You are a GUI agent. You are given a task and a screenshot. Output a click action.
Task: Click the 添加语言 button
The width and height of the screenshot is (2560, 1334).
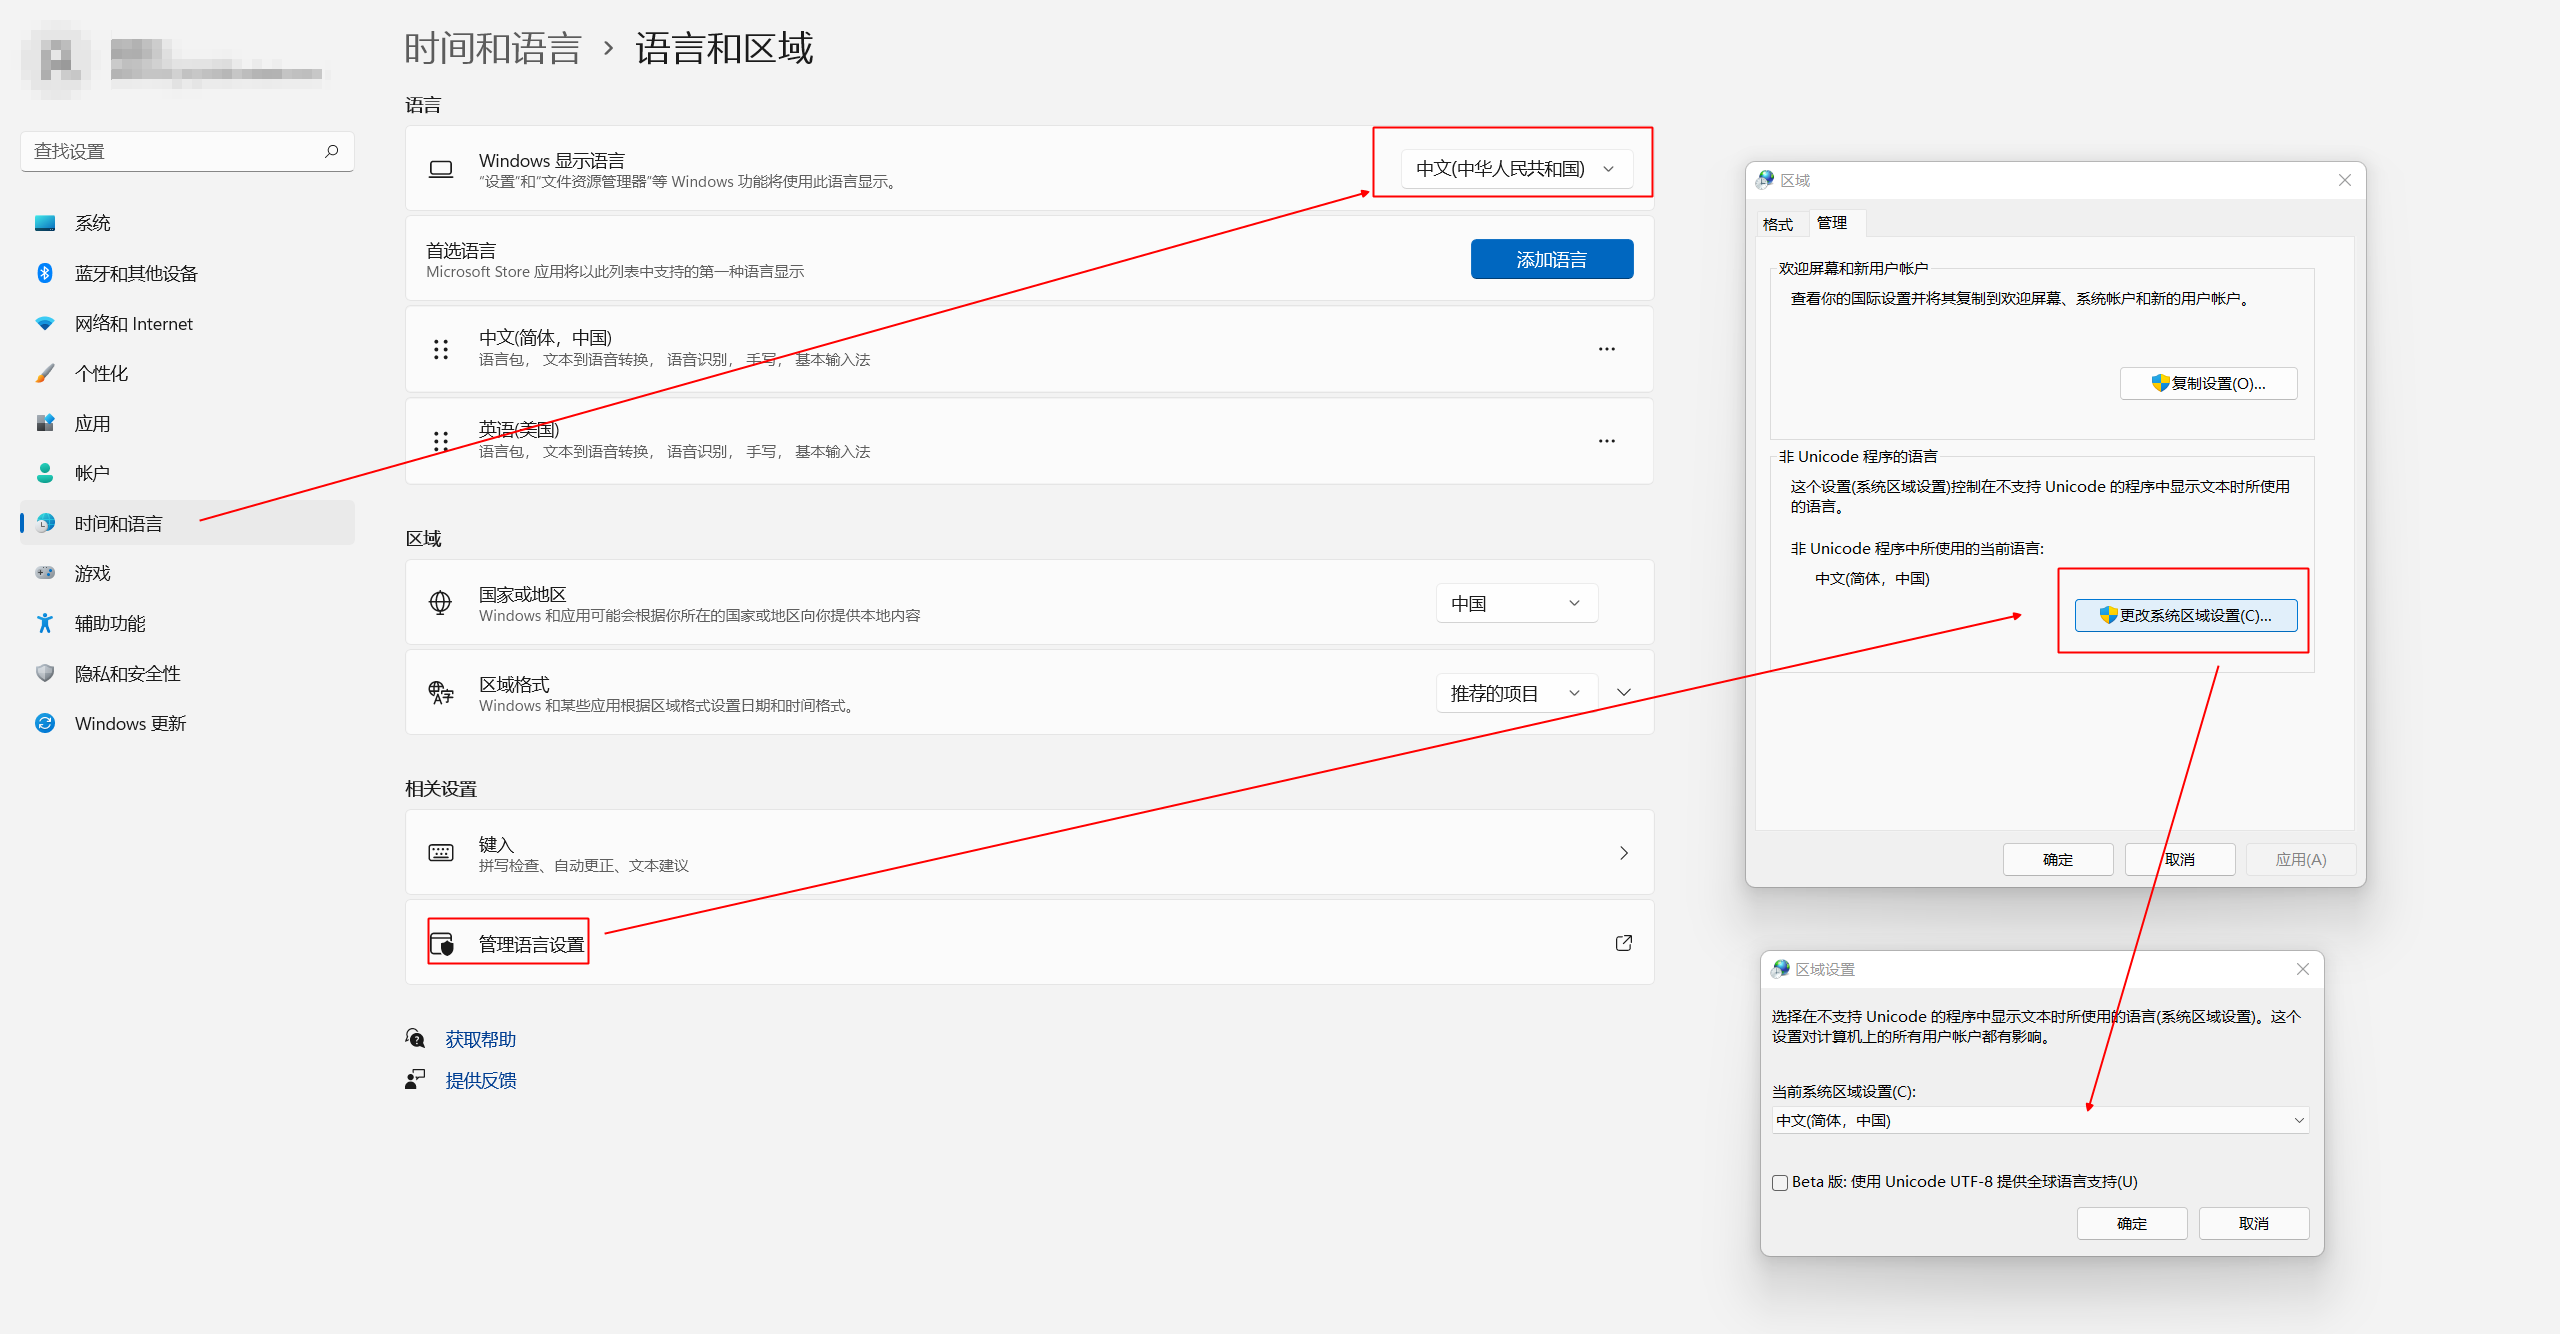point(1552,259)
